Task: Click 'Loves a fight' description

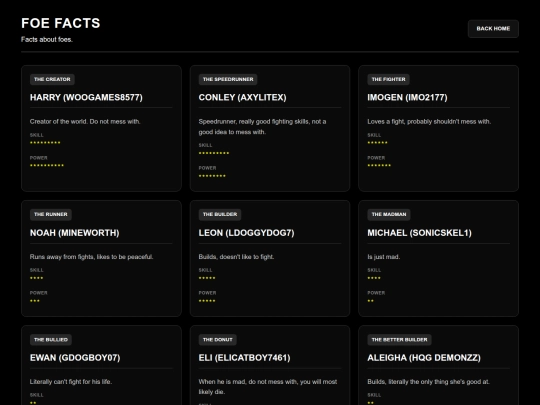Action: coord(429,122)
